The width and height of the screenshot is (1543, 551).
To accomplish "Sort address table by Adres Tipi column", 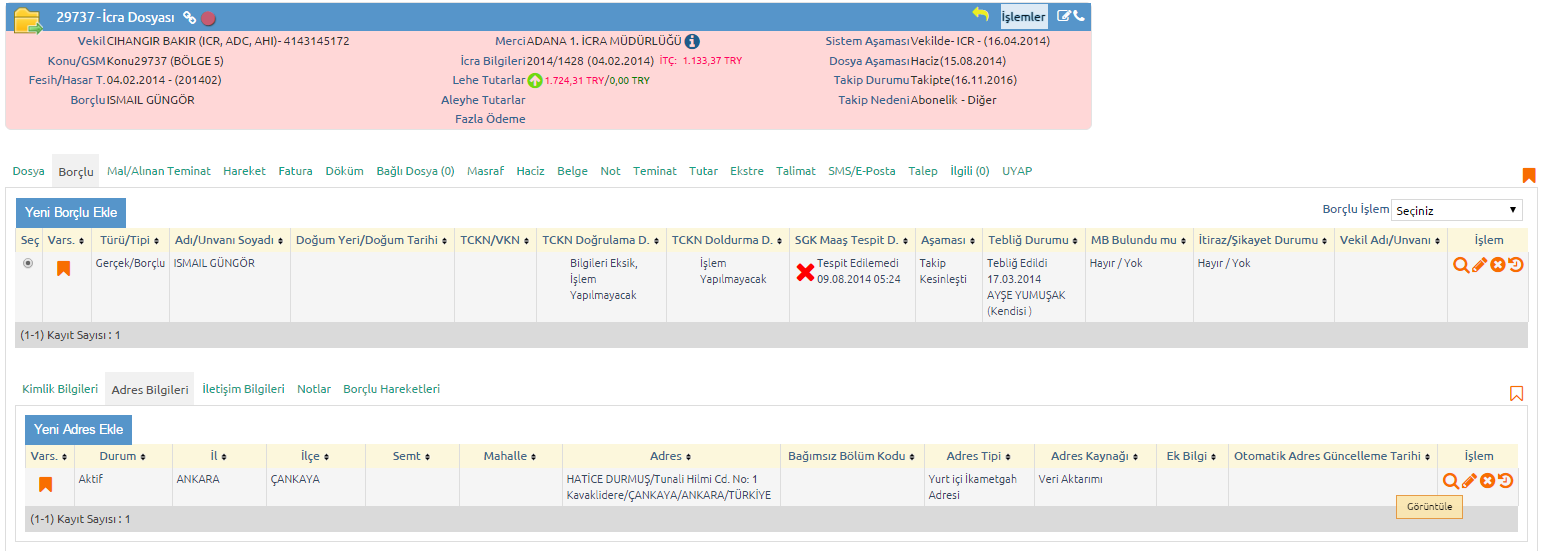I will (978, 456).
